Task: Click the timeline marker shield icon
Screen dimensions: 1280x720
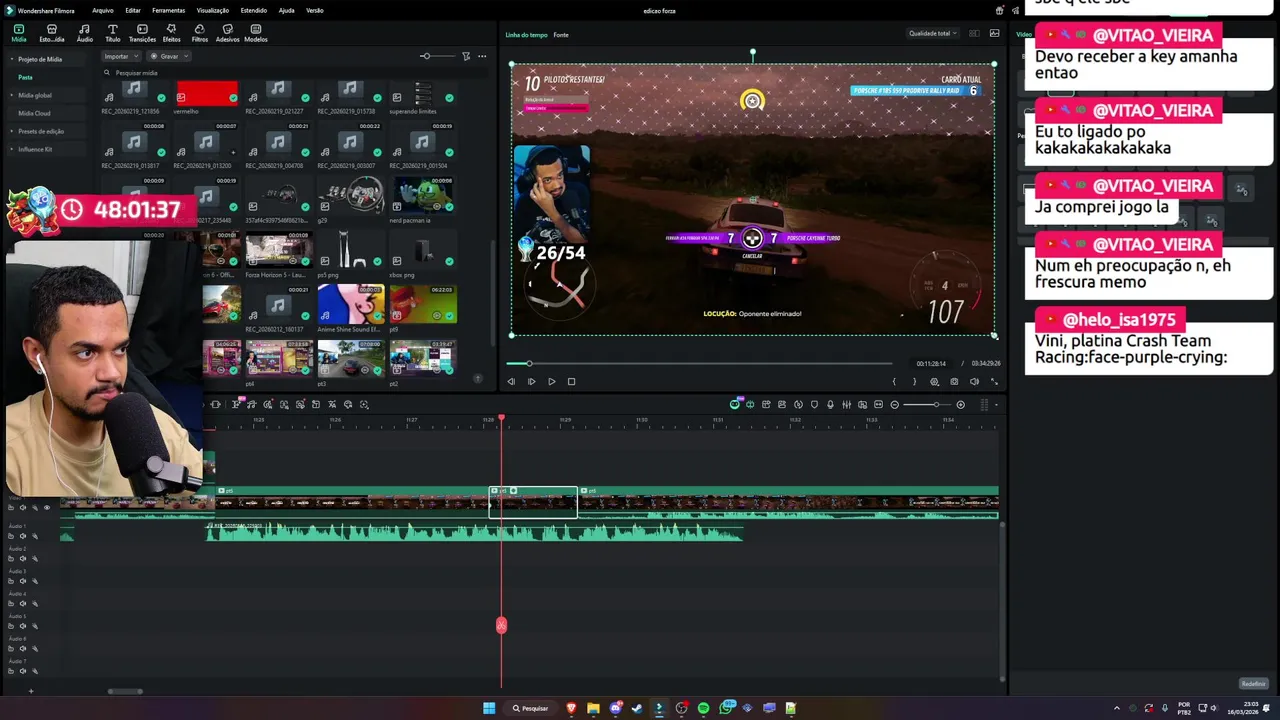Action: [814, 404]
